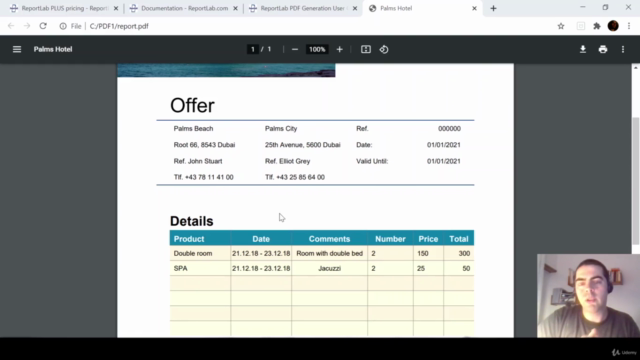Click the PDF vertical scrollbar thumb
This screenshot has width=640, height=360.
point(636,180)
